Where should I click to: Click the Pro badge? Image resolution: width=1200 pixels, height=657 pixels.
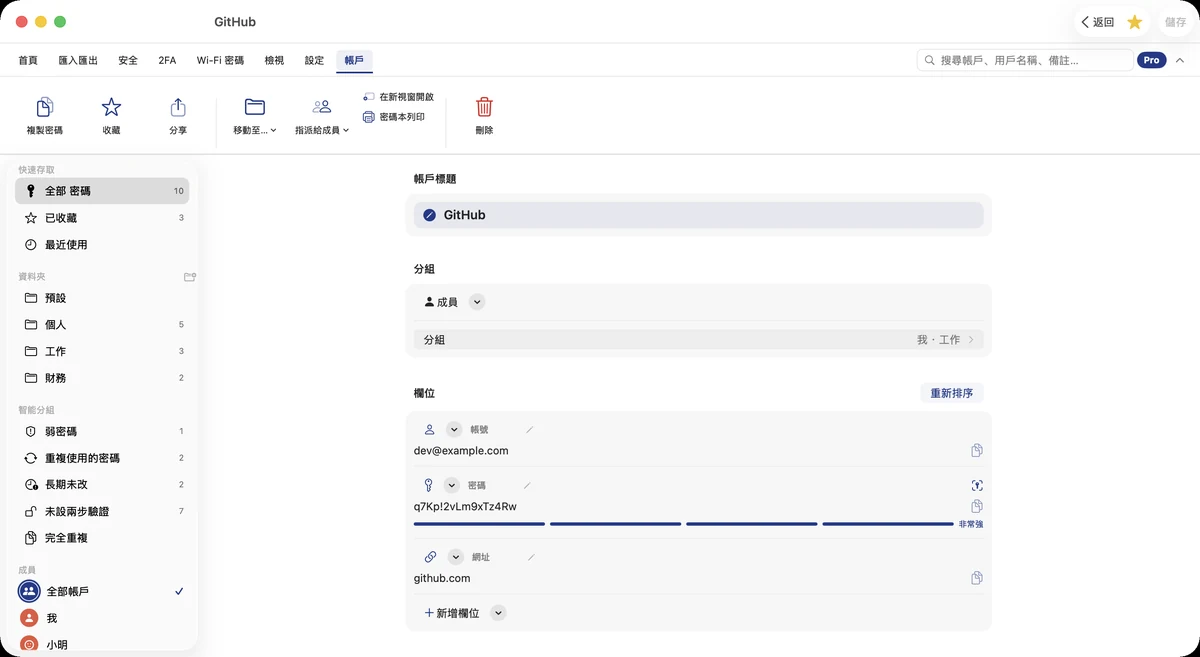coord(1151,60)
